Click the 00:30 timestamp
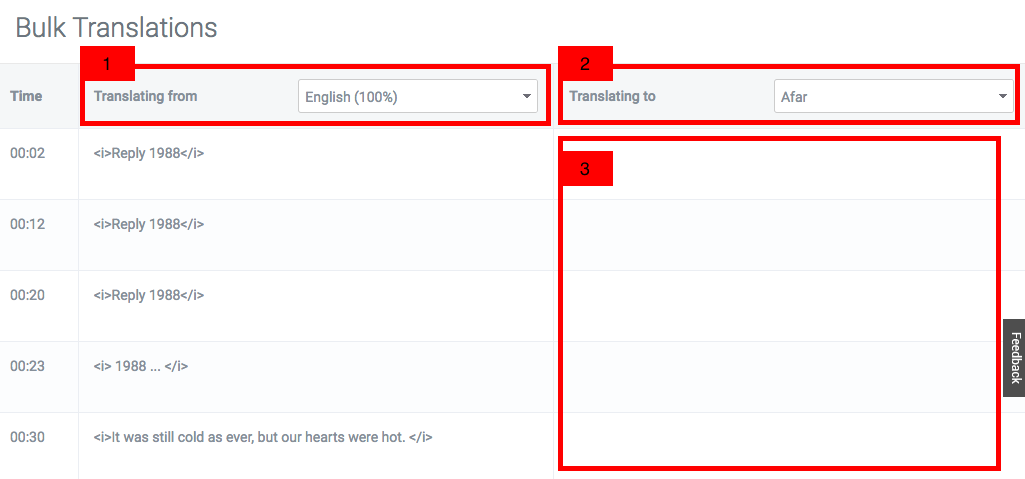This screenshot has width=1025, height=479. click(x=27, y=437)
